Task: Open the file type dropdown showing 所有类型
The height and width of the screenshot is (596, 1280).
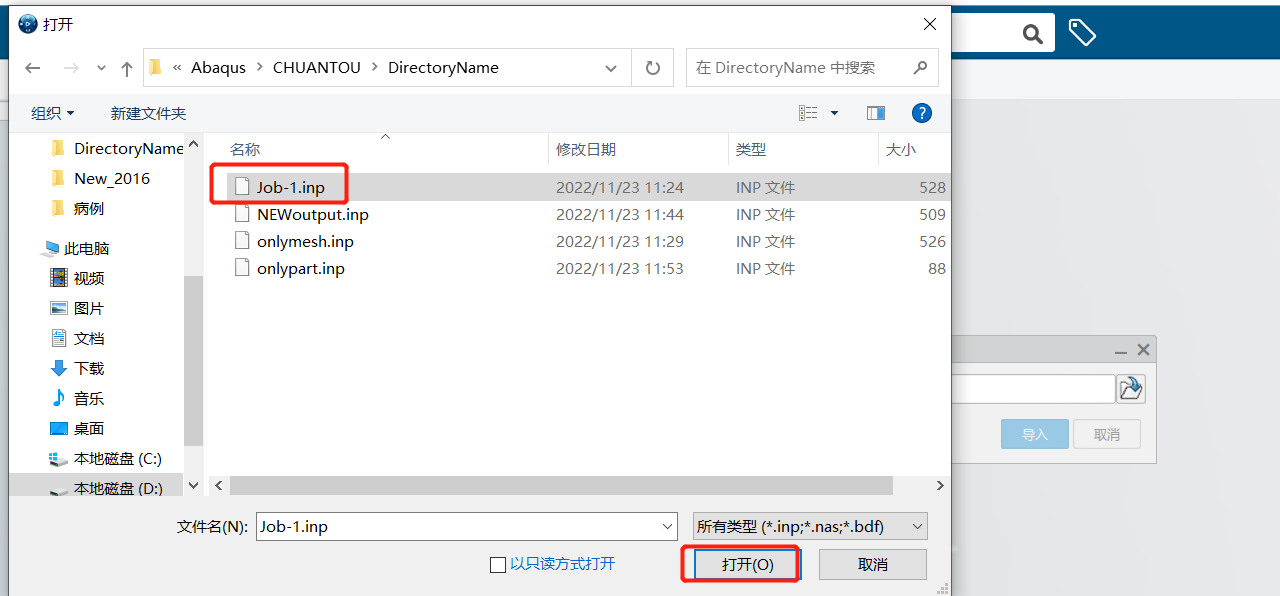Action: point(810,525)
